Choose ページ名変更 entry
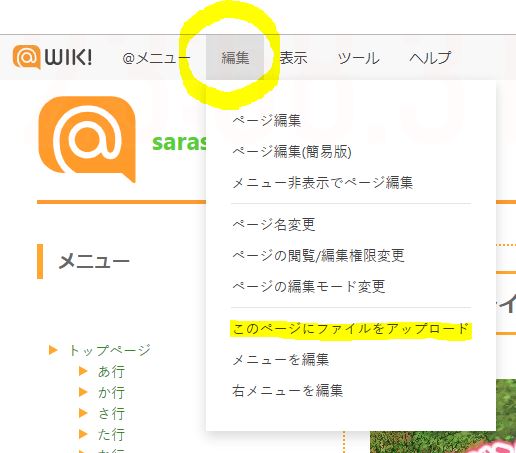516x453 pixels. pos(274,224)
